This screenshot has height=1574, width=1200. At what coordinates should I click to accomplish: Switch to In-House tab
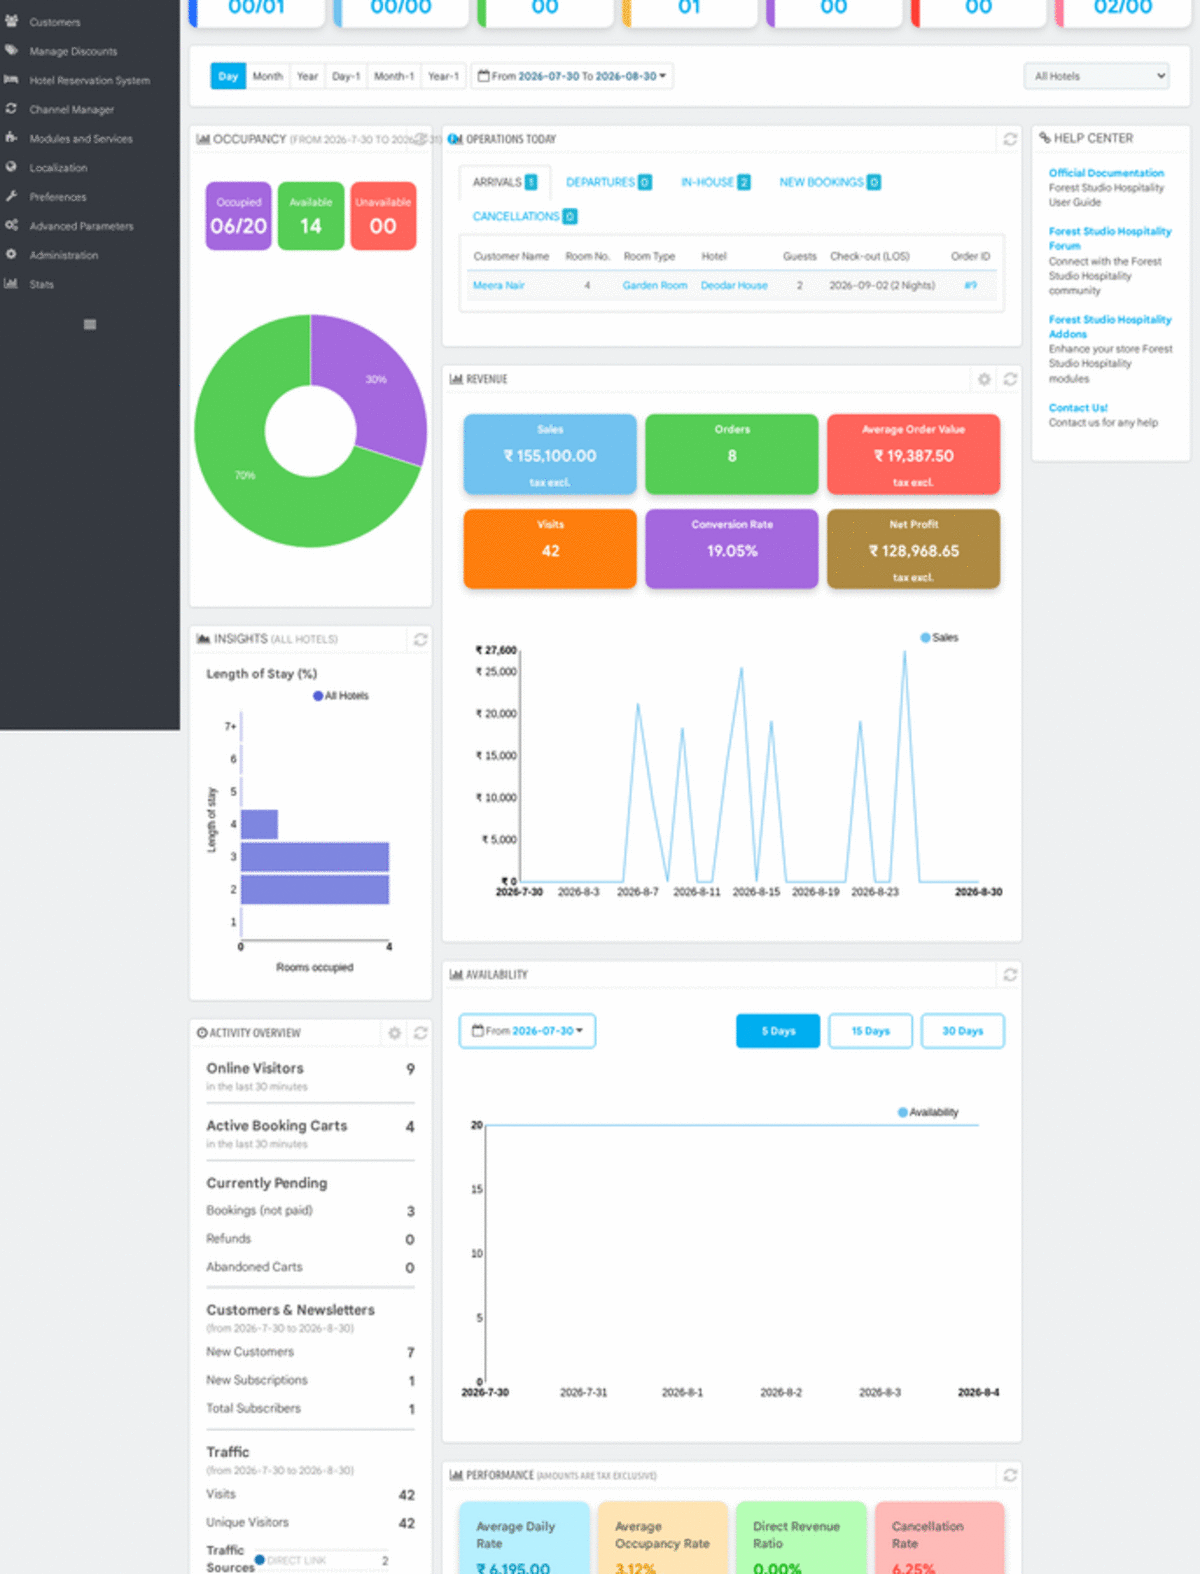pyautogui.click(x=715, y=182)
